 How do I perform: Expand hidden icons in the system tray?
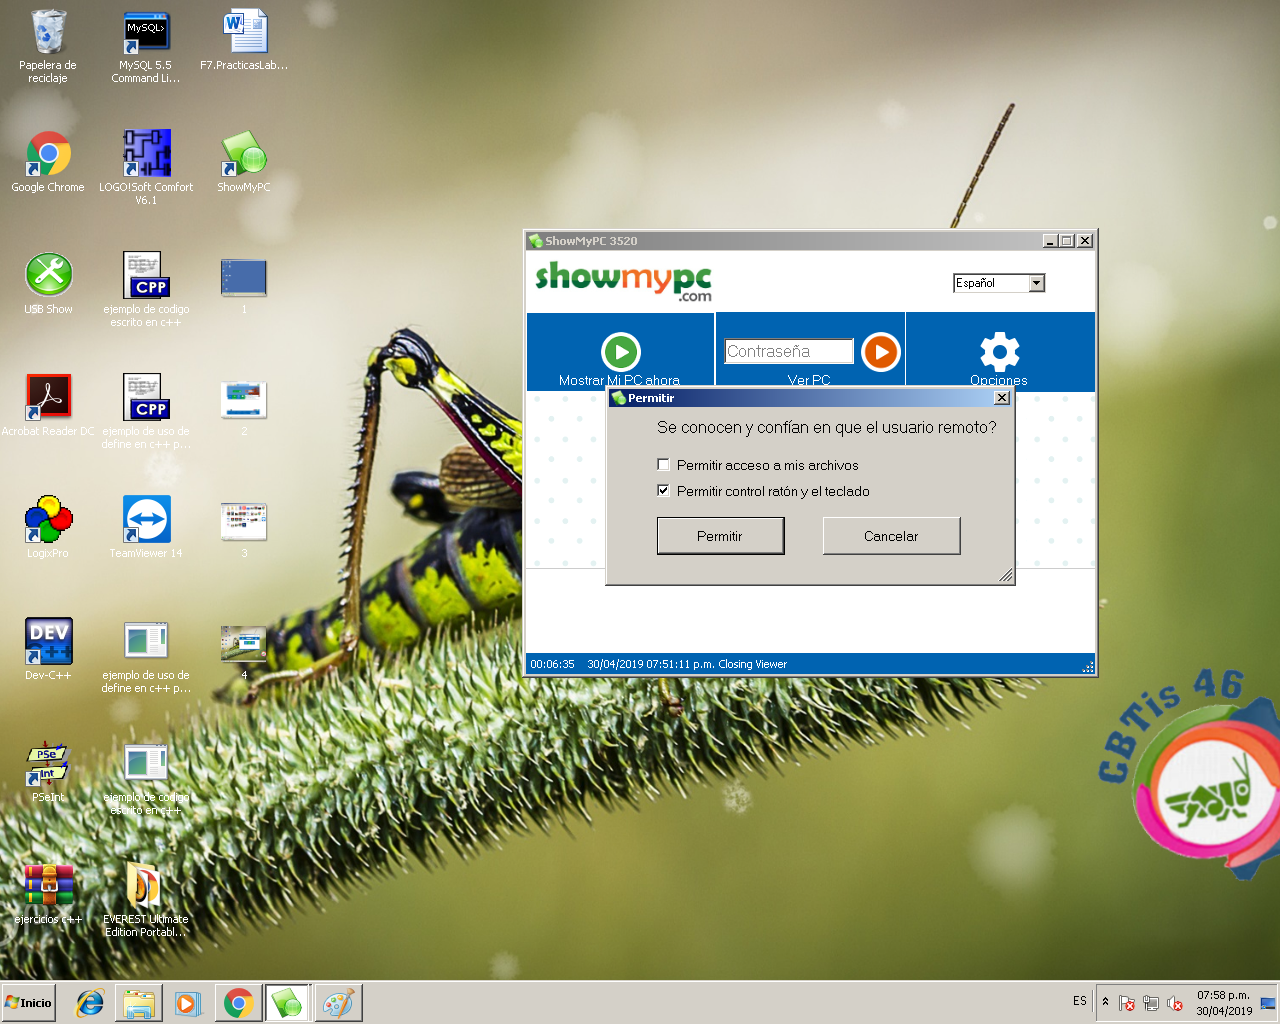pyautogui.click(x=1104, y=1001)
